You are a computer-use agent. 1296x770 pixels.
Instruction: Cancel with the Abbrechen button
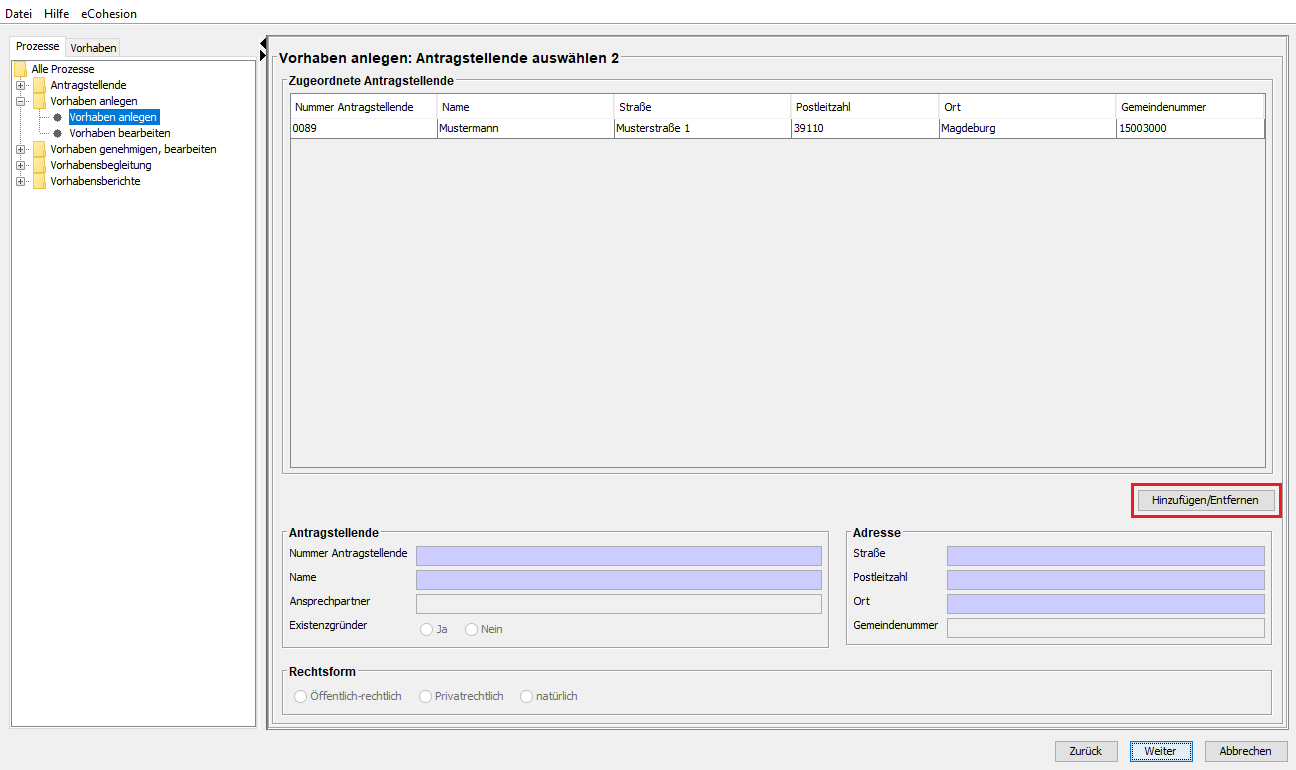1246,751
